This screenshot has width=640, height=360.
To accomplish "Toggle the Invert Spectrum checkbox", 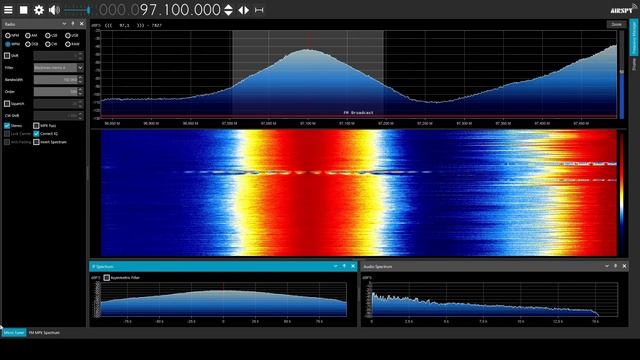I will pos(36,142).
